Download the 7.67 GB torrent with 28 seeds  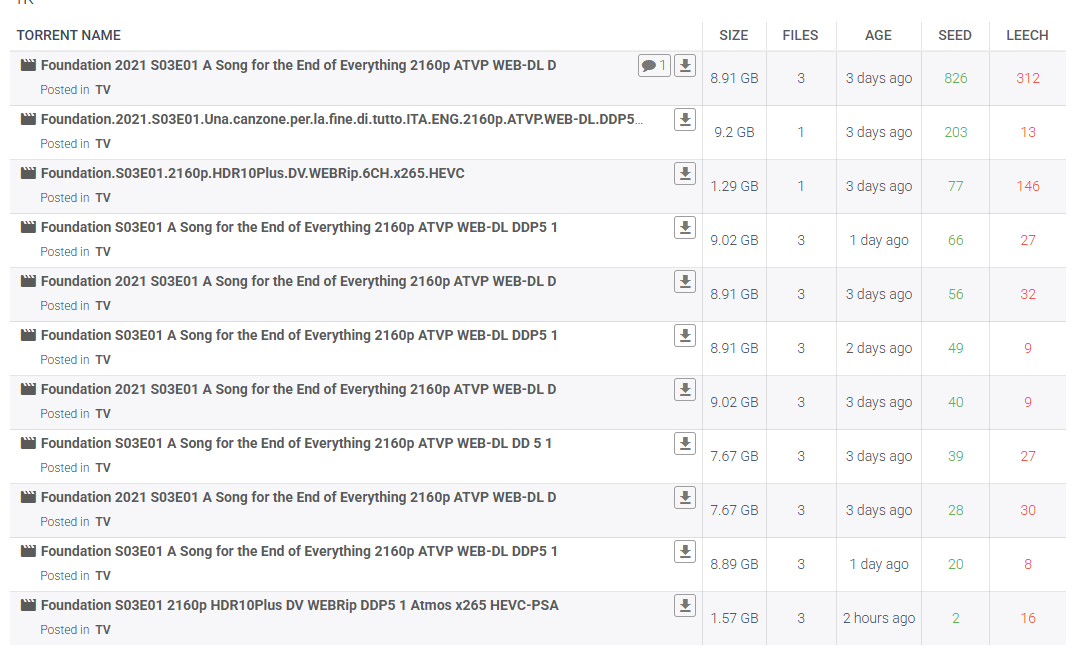(x=685, y=498)
